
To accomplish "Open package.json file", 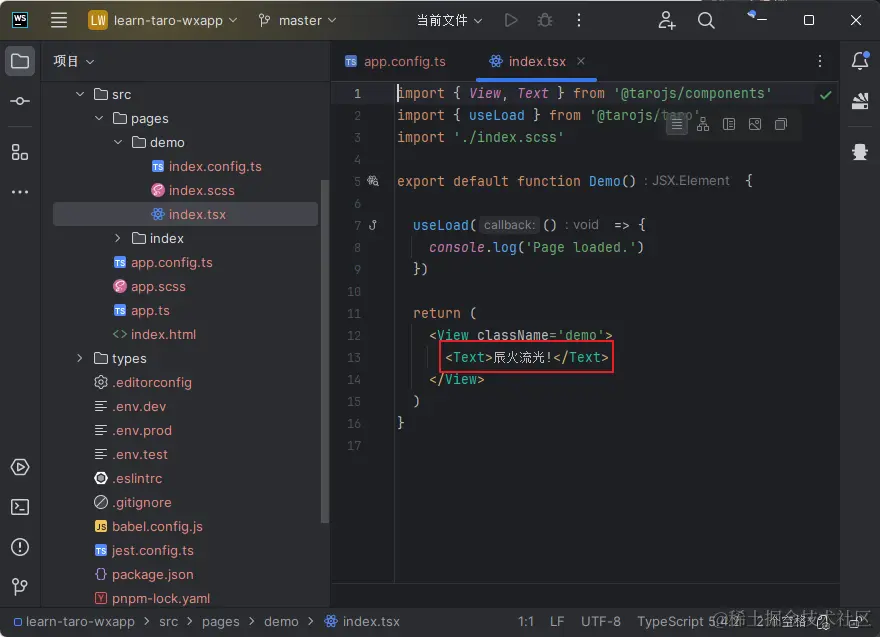I will coord(144,574).
